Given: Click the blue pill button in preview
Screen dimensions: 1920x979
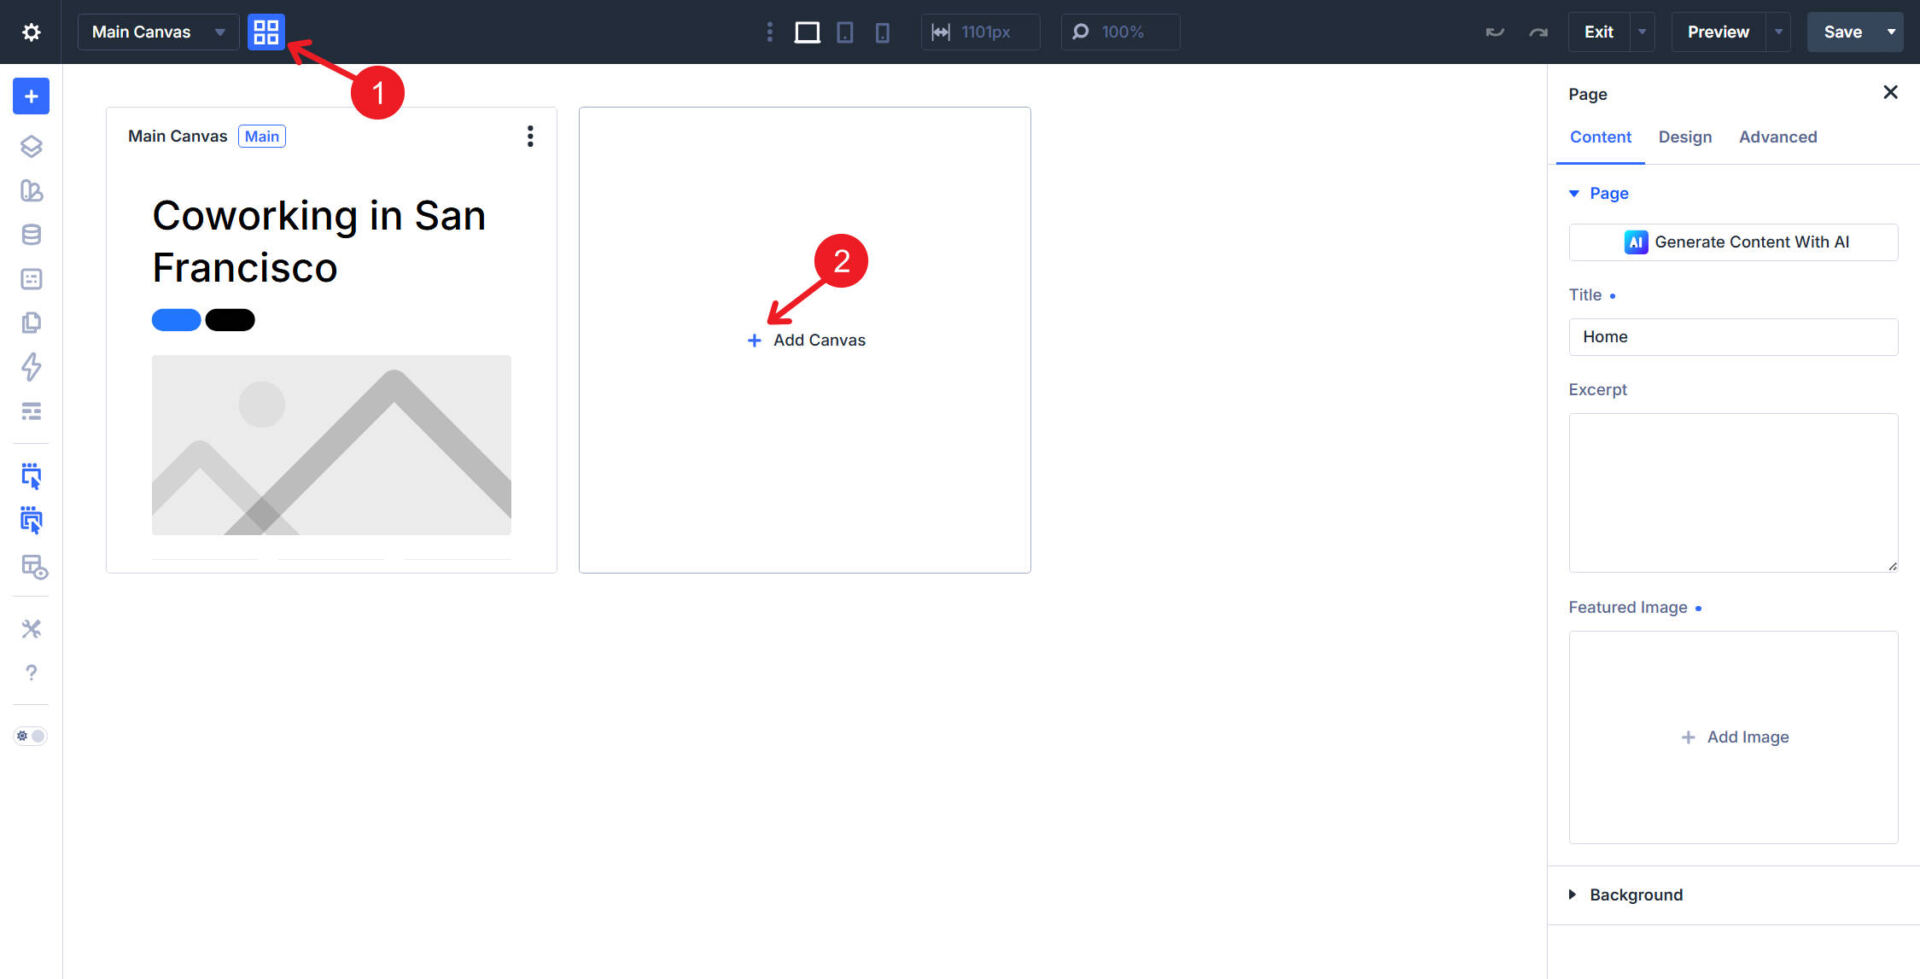Looking at the screenshot, I should 176,320.
